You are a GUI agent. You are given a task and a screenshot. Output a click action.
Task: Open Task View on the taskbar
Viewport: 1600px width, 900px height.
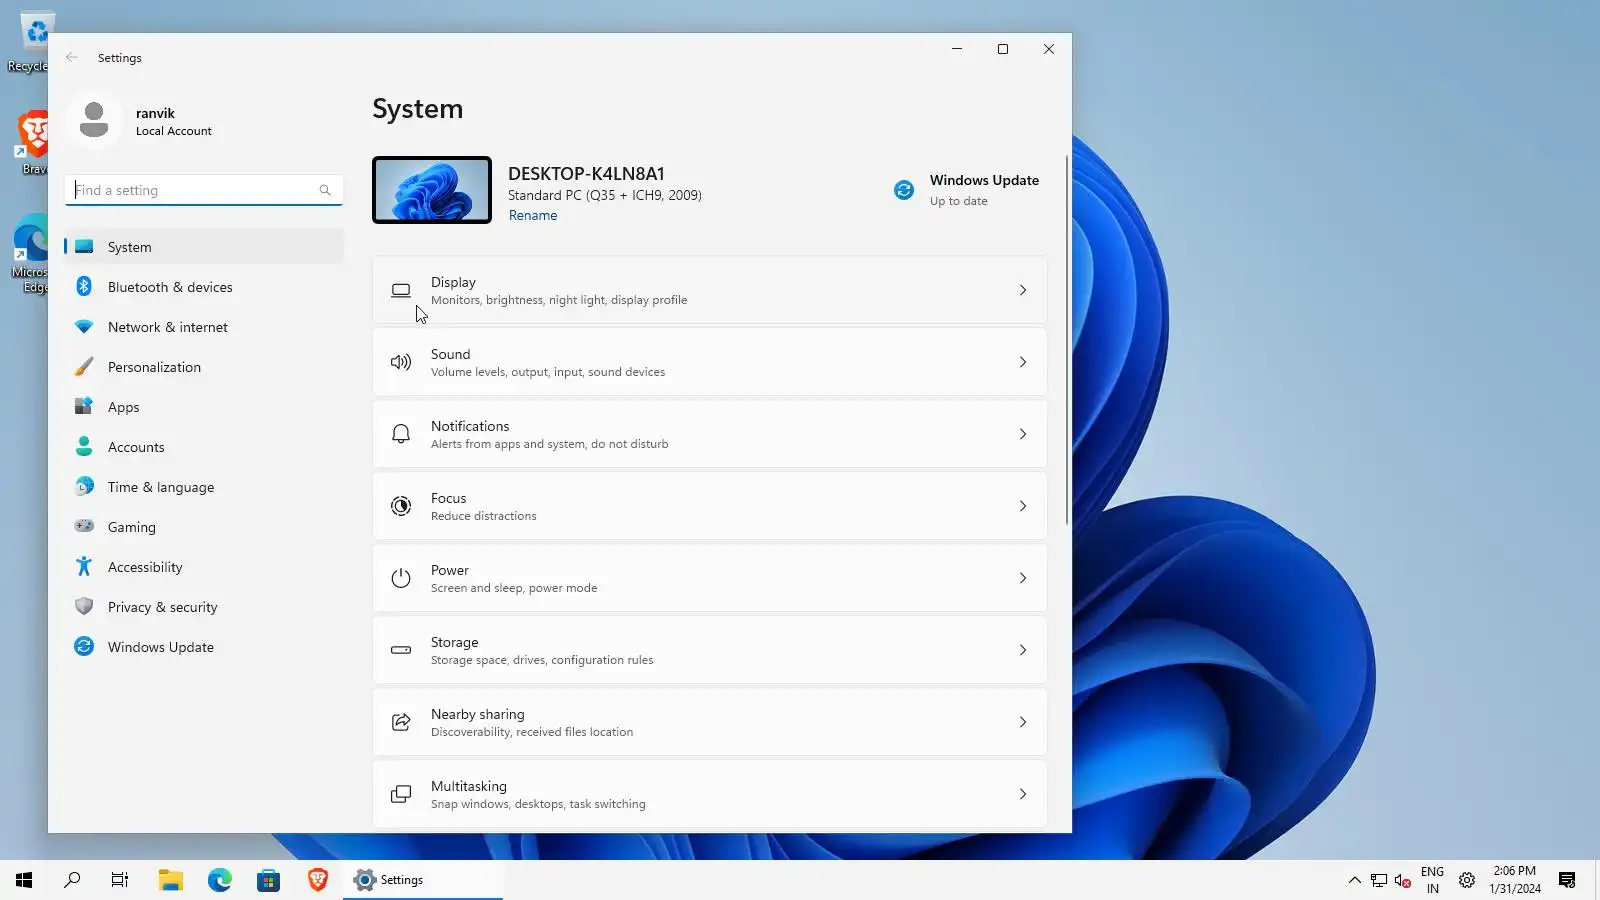click(x=120, y=880)
